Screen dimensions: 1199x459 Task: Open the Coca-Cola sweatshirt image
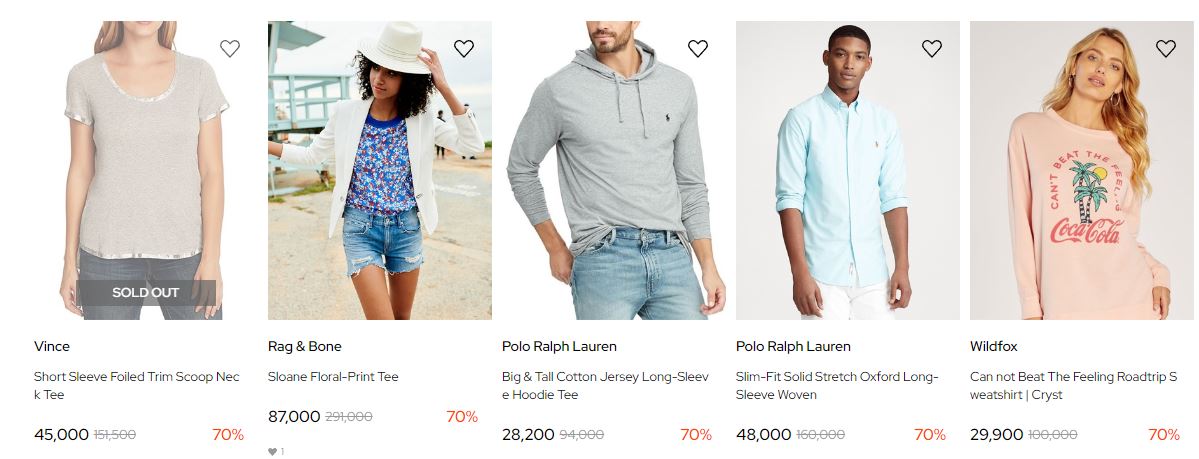tap(1081, 170)
